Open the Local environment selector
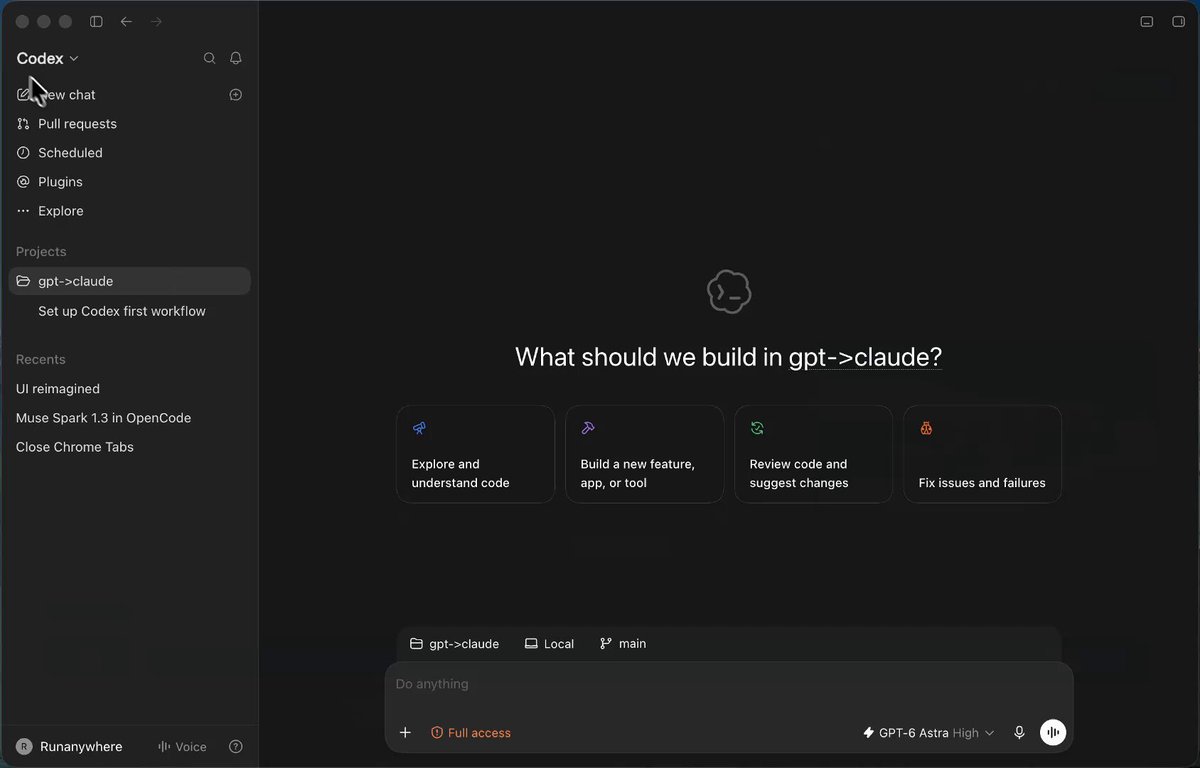Viewport: 1200px width, 768px height. (x=549, y=644)
